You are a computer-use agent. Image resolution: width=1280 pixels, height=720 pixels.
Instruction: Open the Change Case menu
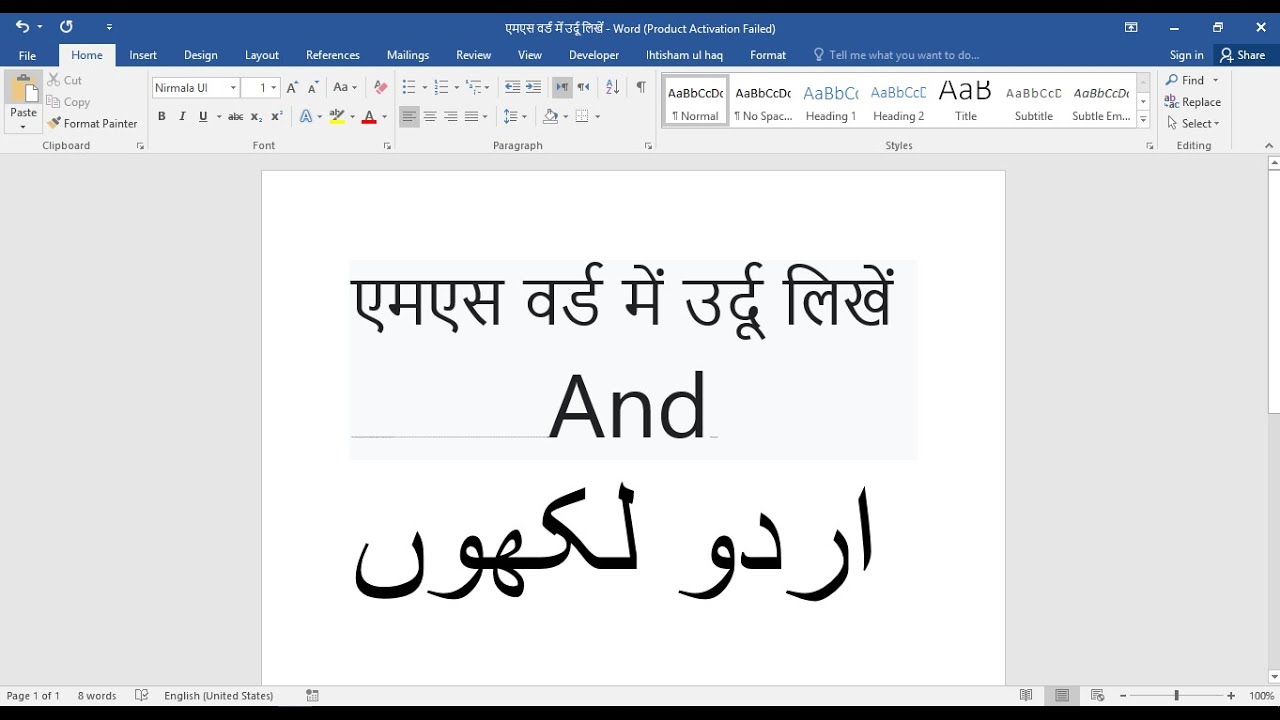click(x=345, y=88)
